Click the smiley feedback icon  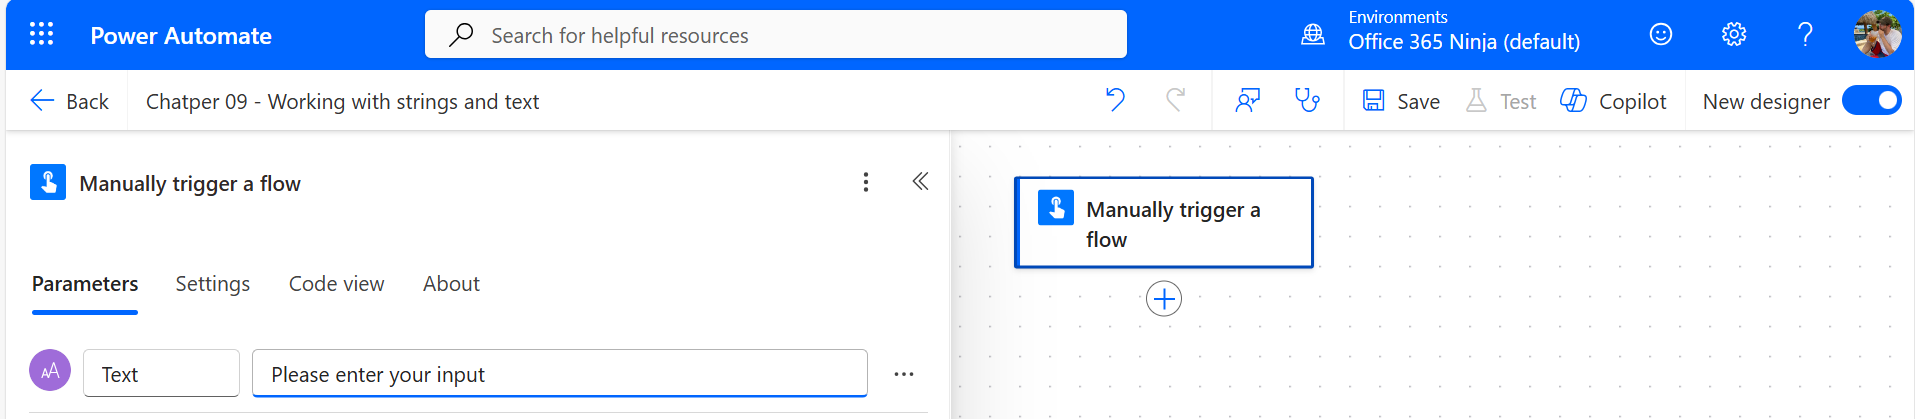[1660, 35]
